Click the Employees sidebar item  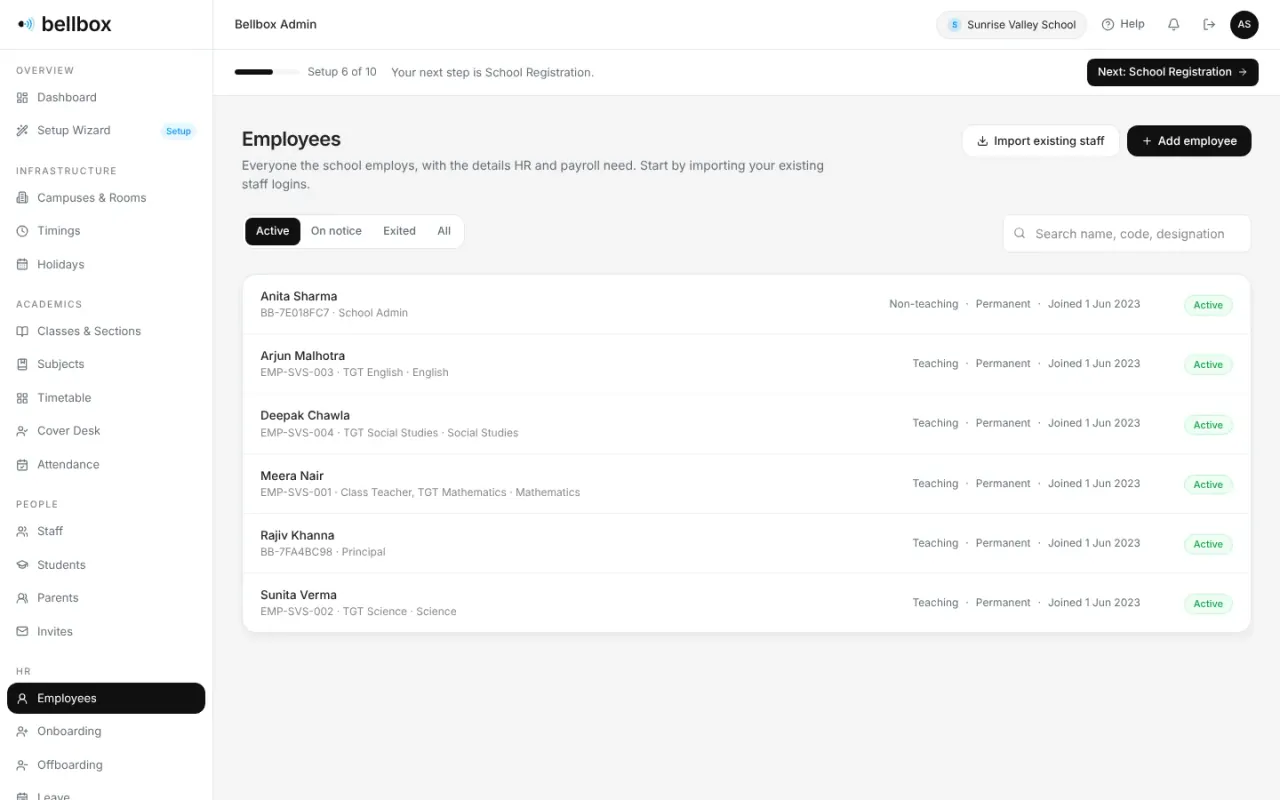[106, 698]
